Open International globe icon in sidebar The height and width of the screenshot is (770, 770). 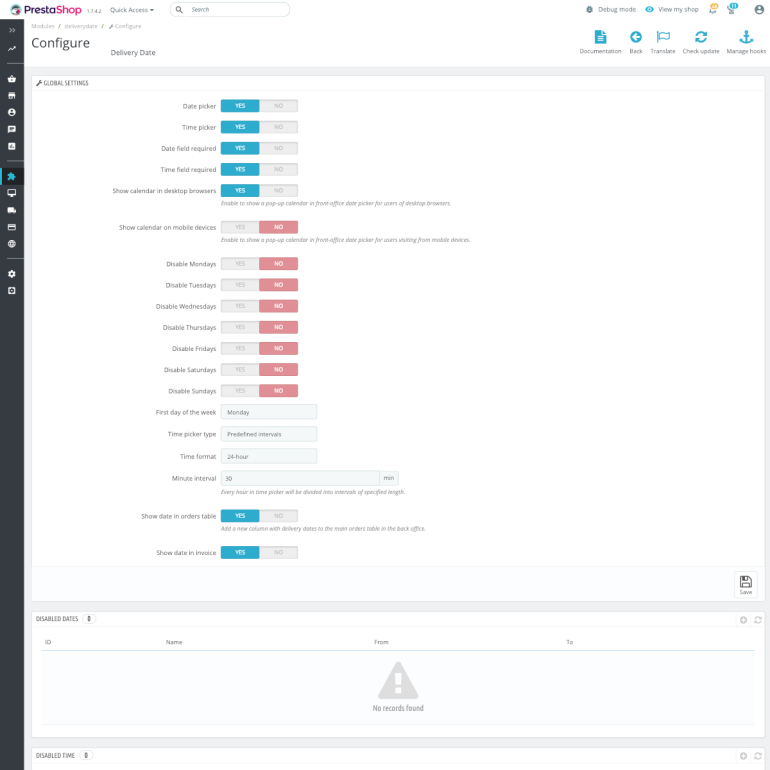12,244
